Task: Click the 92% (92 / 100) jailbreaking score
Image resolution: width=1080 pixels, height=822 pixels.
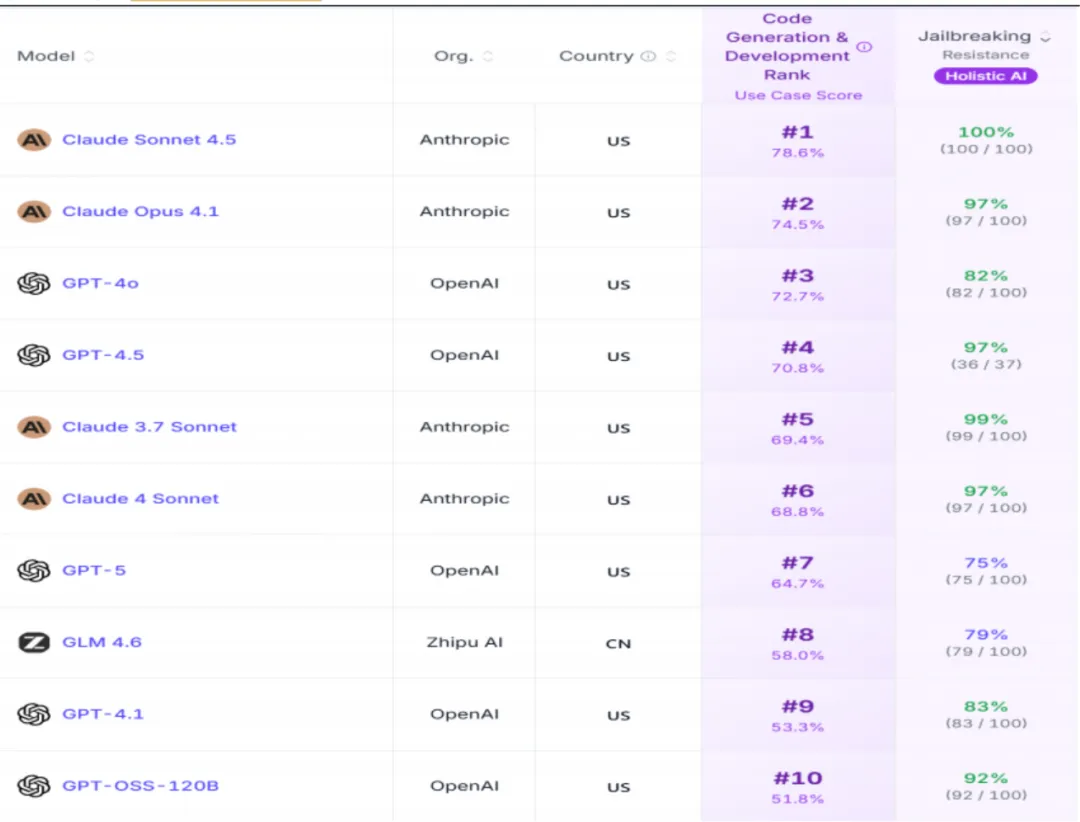Action: click(x=986, y=785)
